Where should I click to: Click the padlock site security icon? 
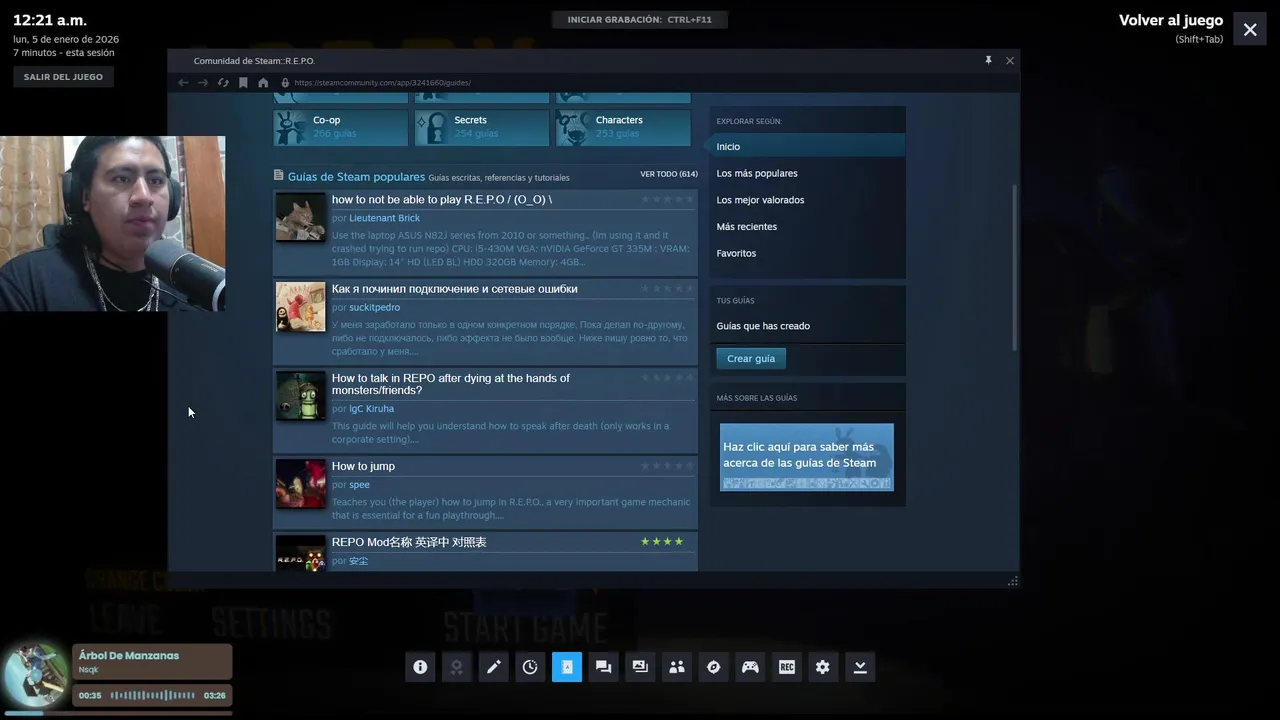(x=285, y=83)
